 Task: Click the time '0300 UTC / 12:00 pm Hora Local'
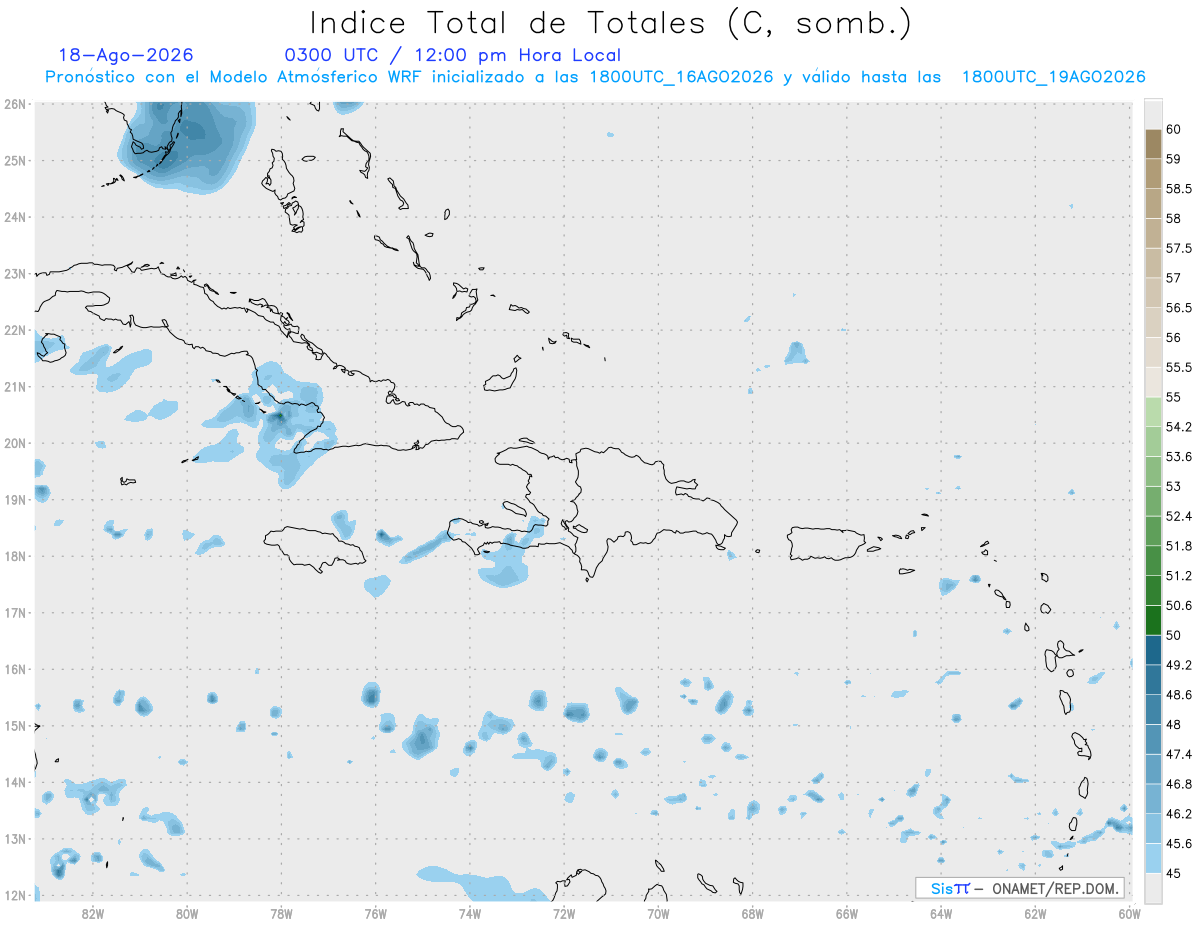[453, 55]
